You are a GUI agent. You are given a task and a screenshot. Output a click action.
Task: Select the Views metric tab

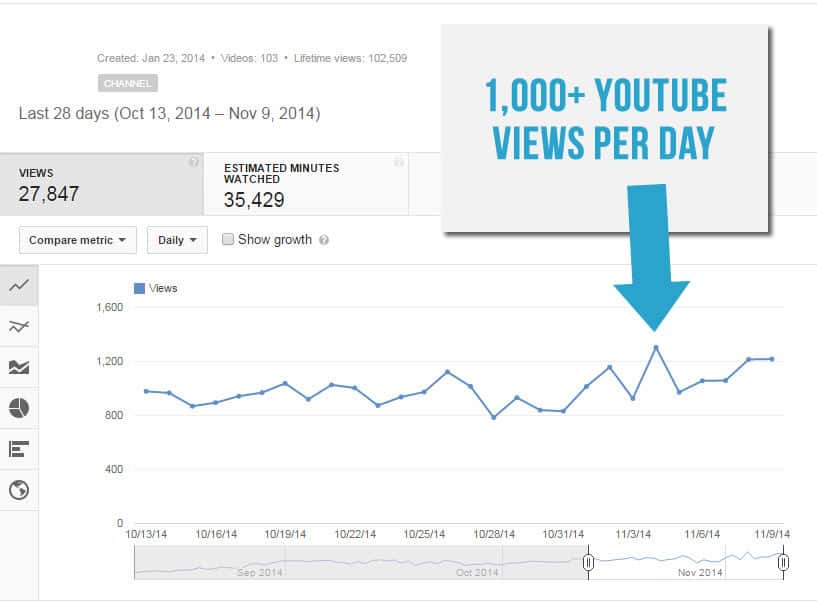tap(102, 185)
